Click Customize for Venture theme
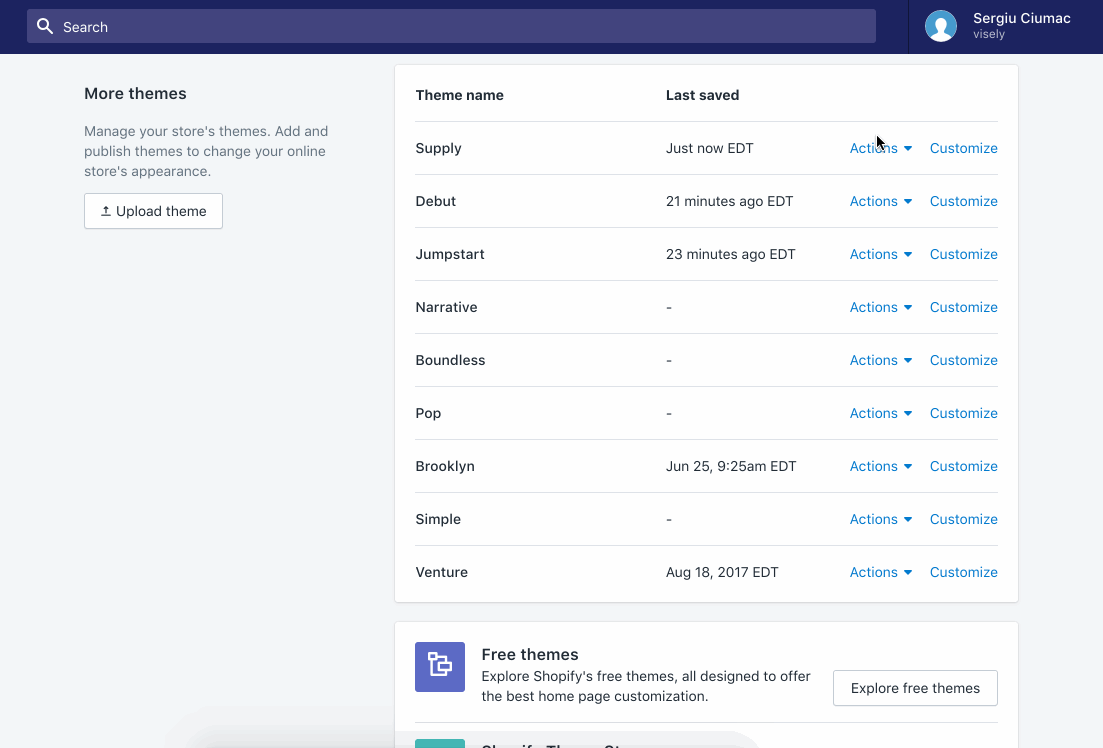Image resolution: width=1103 pixels, height=748 pixels. [963, 572]
